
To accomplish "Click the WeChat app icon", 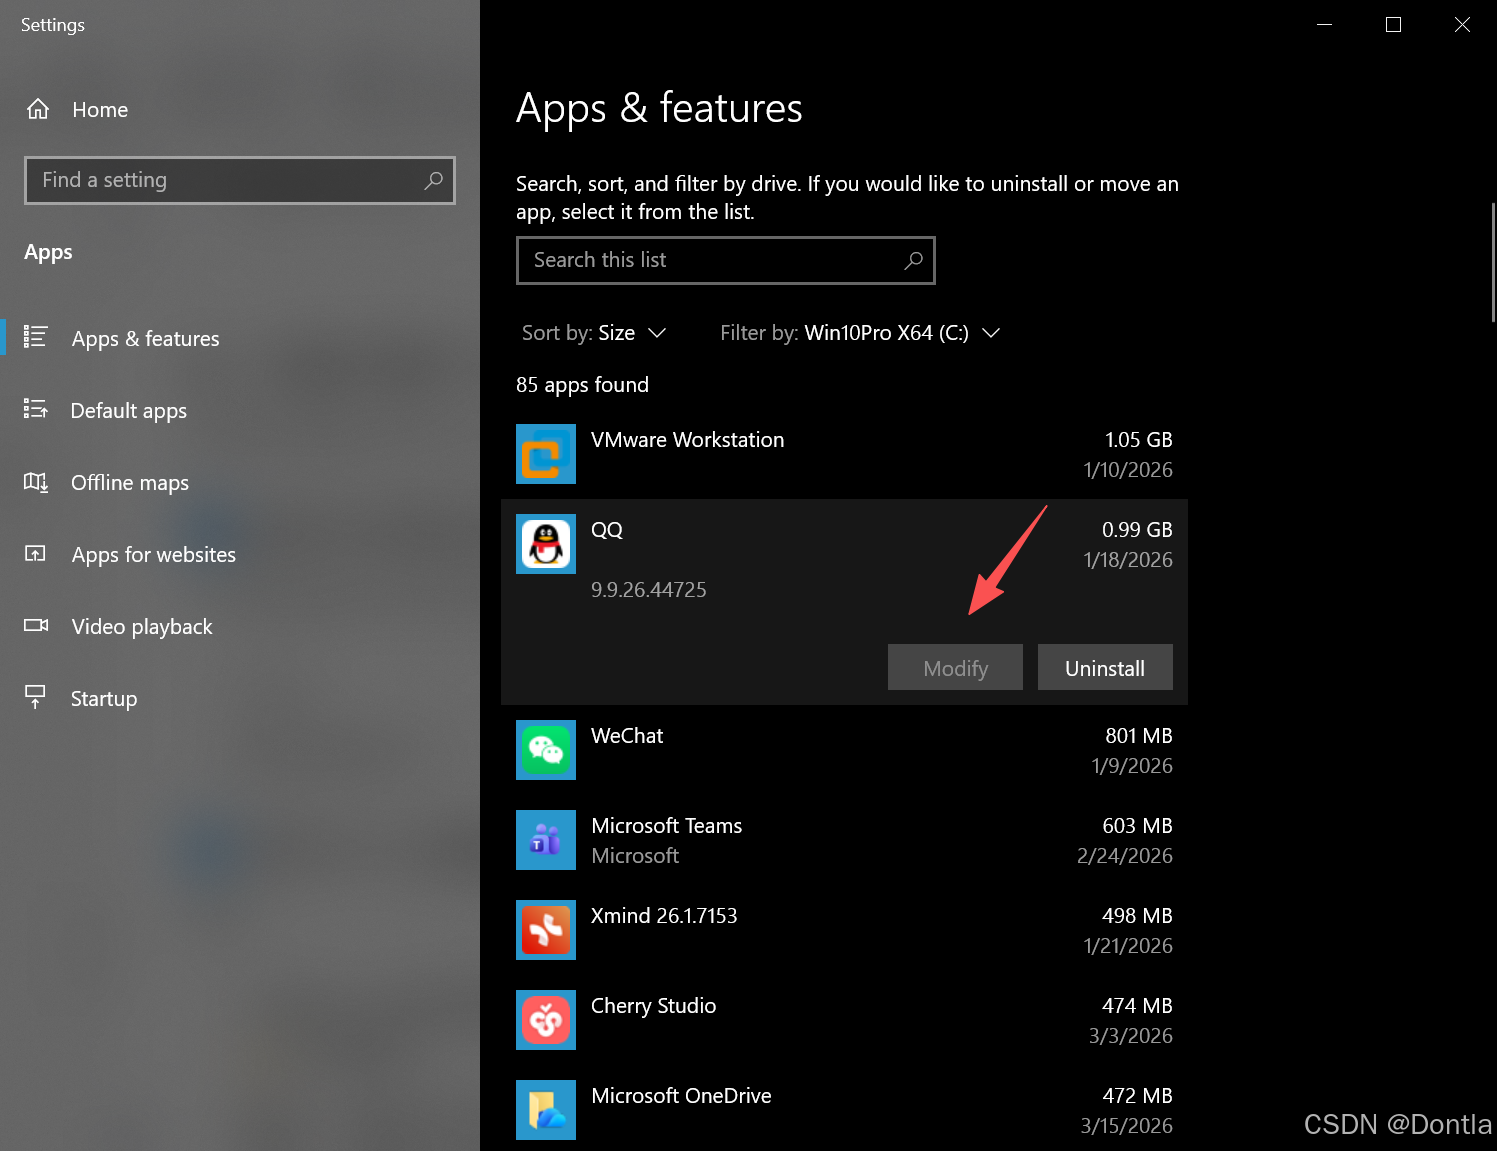I will point(546,750).
